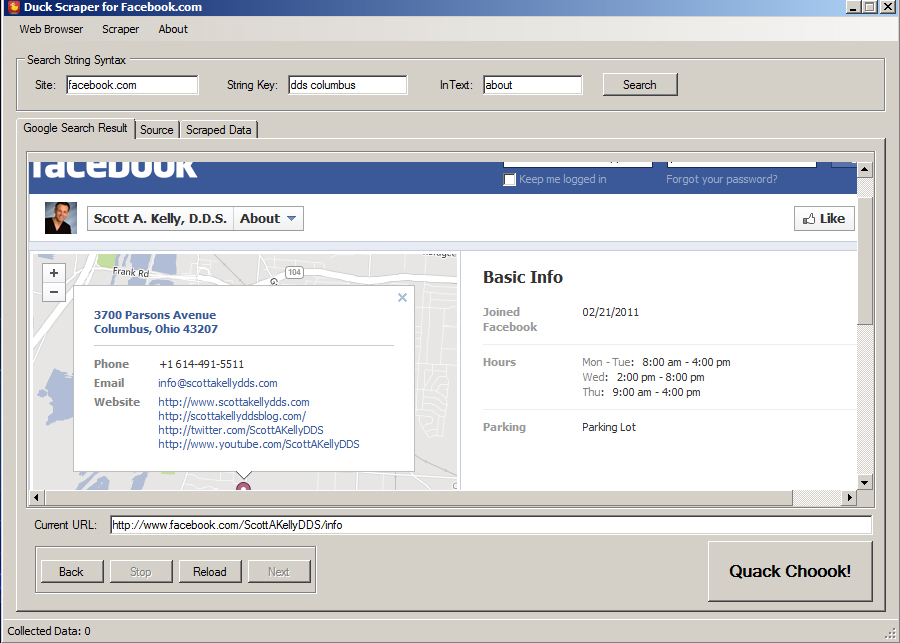Open the Web Browser menu
The height and width of the screenshot is (643, 900).
(x=51, y=29)
